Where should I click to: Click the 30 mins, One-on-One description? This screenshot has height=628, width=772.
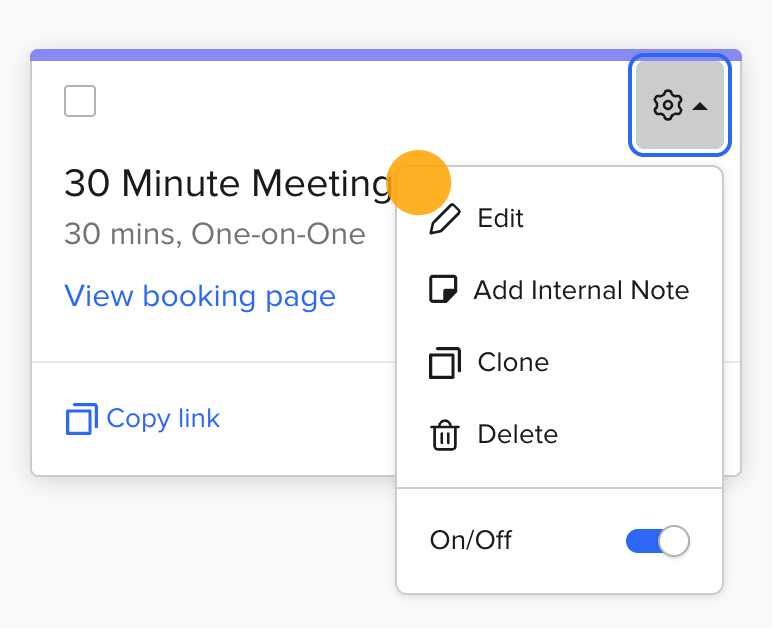point(215,234)
